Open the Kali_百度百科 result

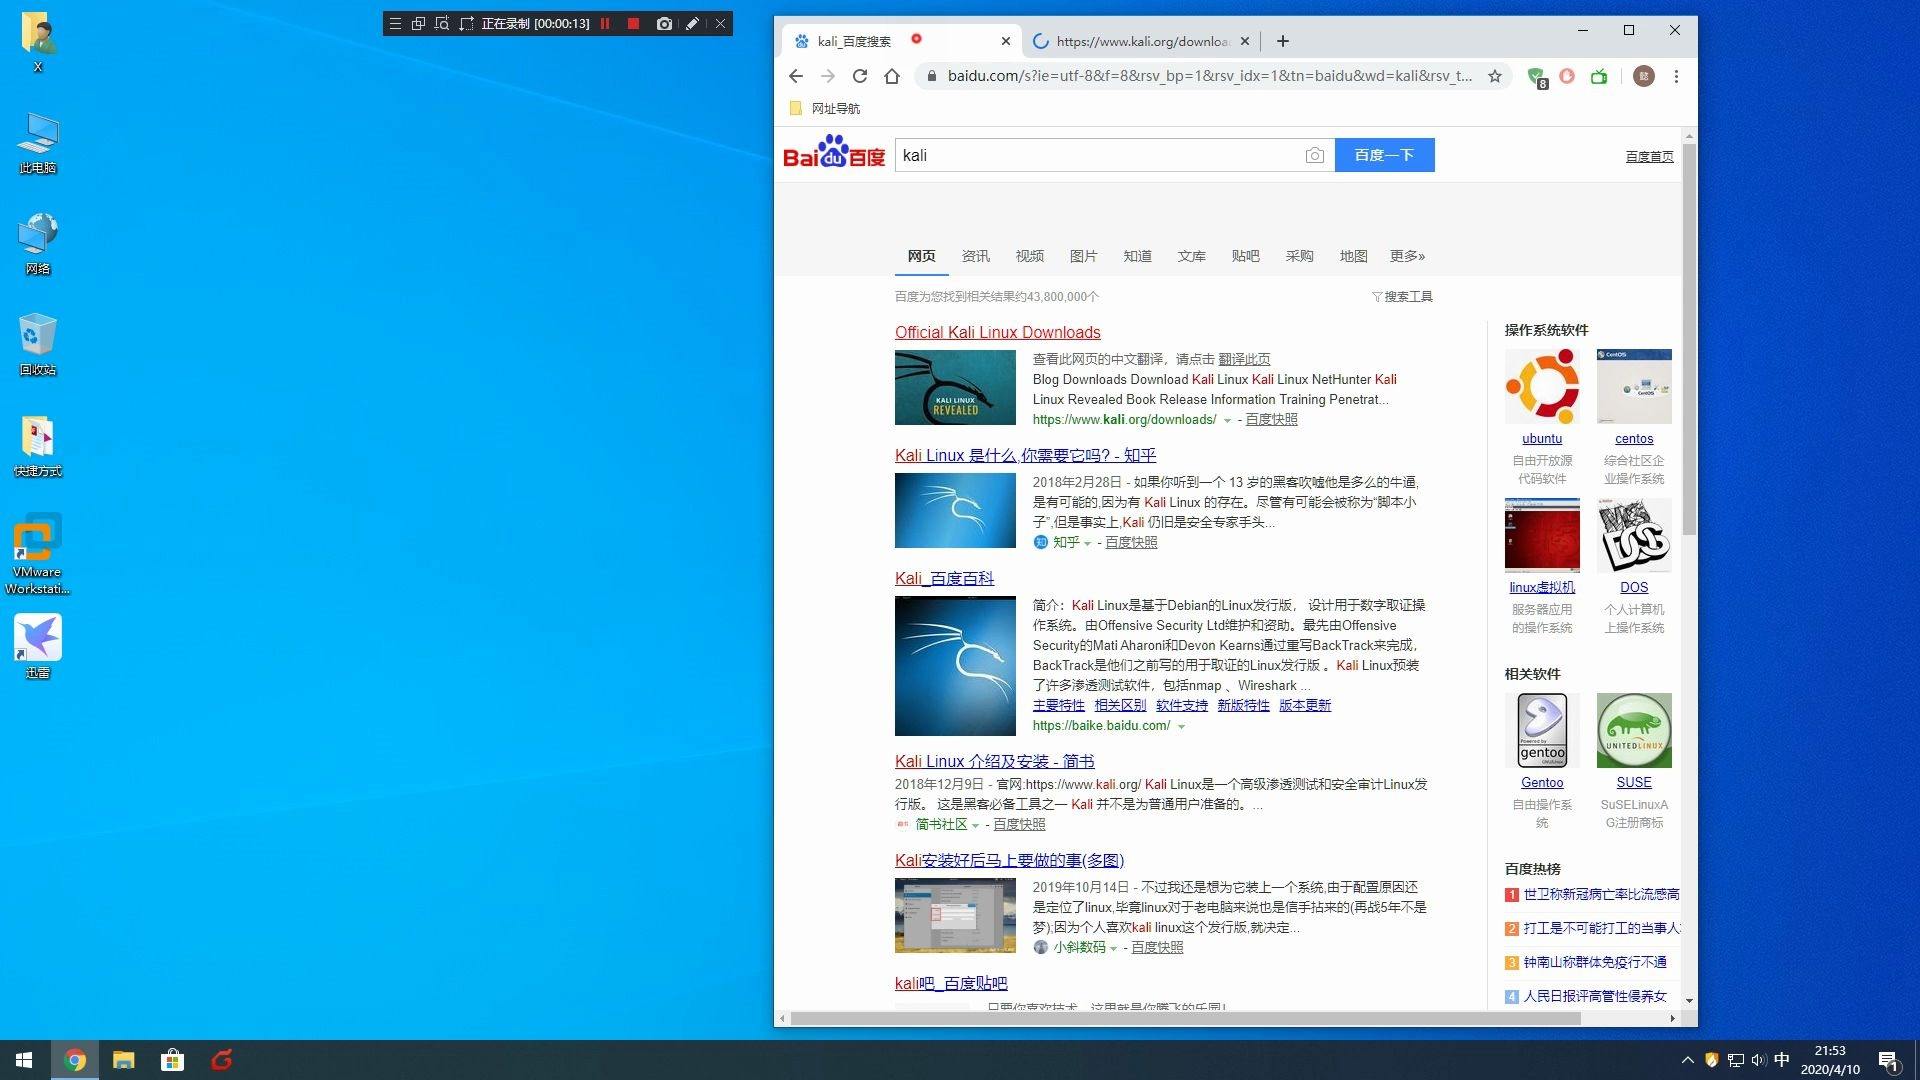944,578
